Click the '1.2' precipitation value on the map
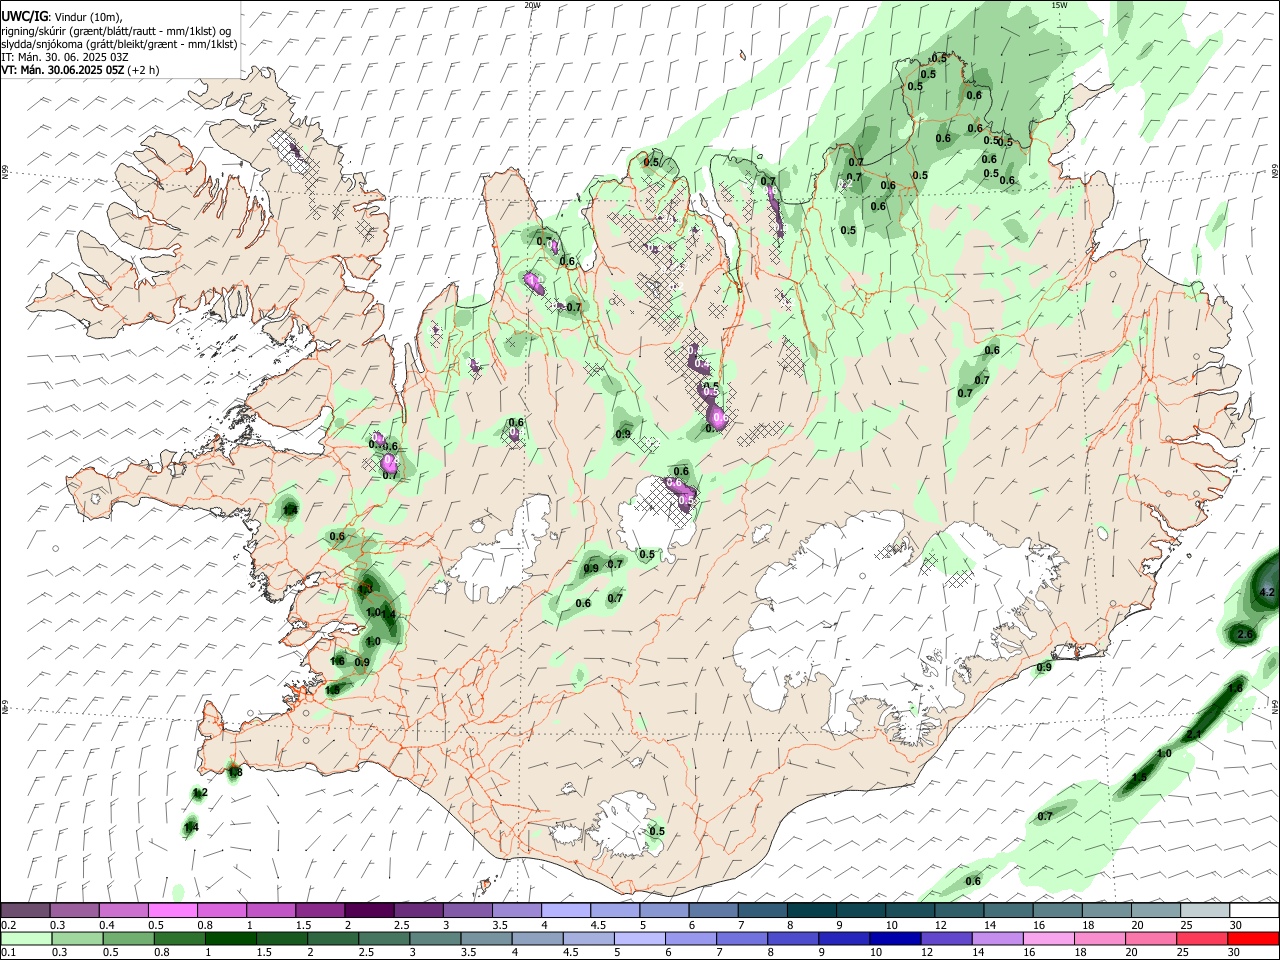 pos(199,793)
